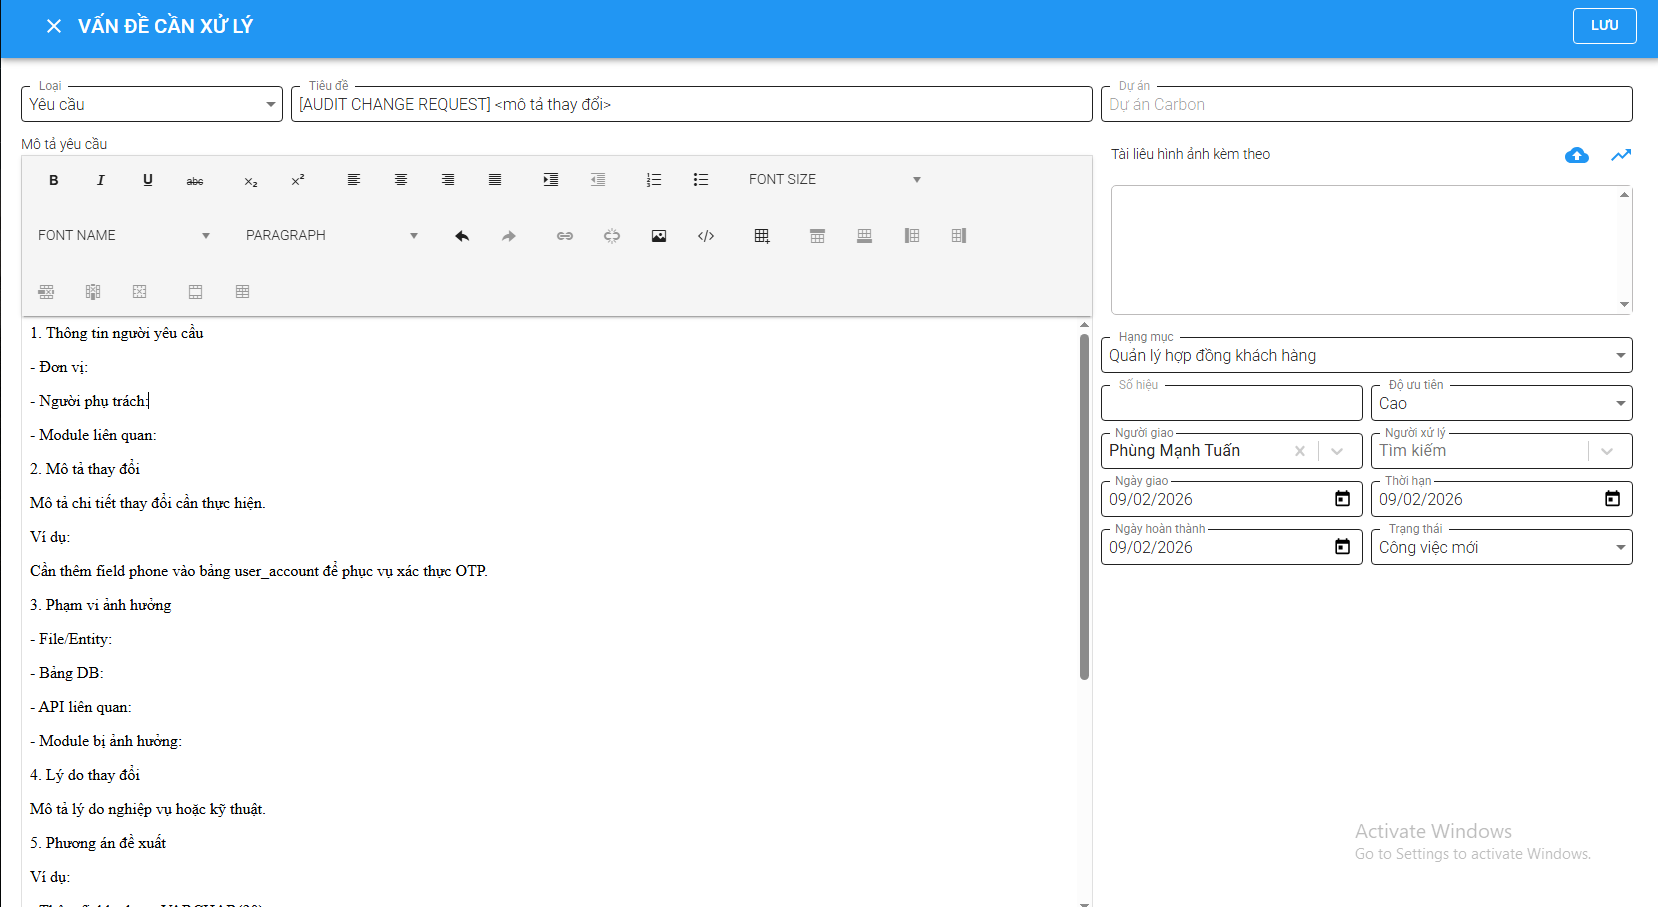1658x907 pixels.
Task: Toggle bold formatting in editor toolbar
Action: (x=54, y=180)
